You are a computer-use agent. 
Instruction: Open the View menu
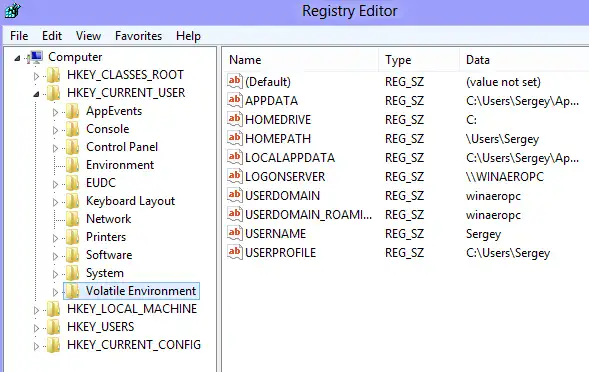coord(88,36)
